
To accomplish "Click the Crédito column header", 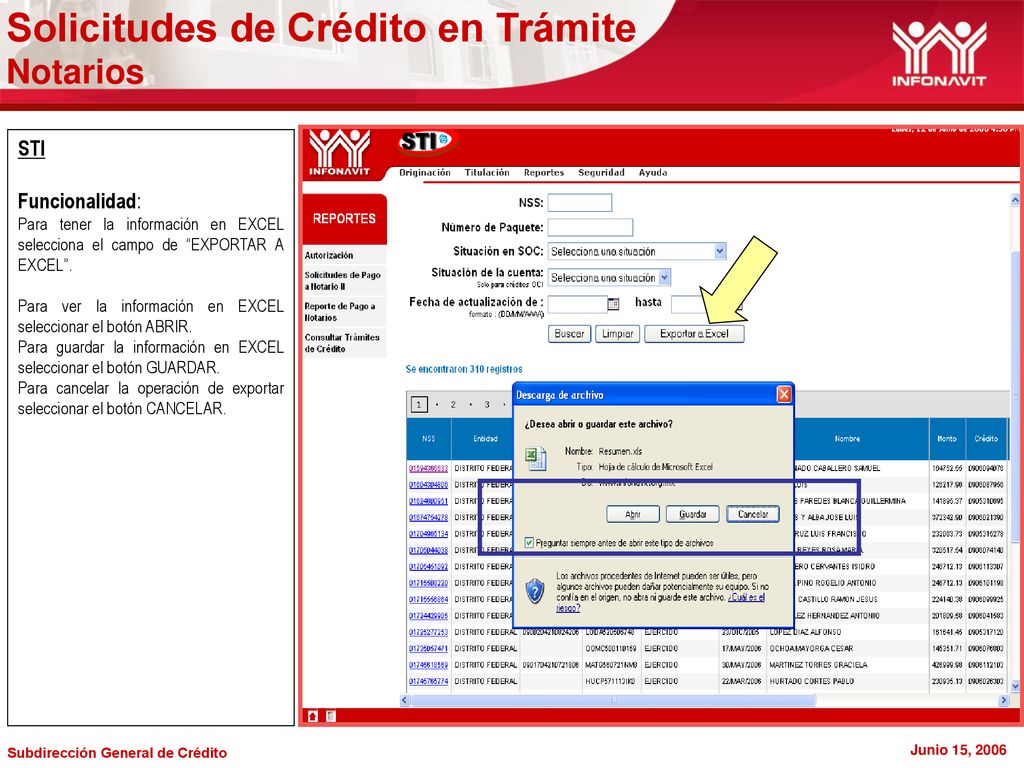I will [986, 439].
